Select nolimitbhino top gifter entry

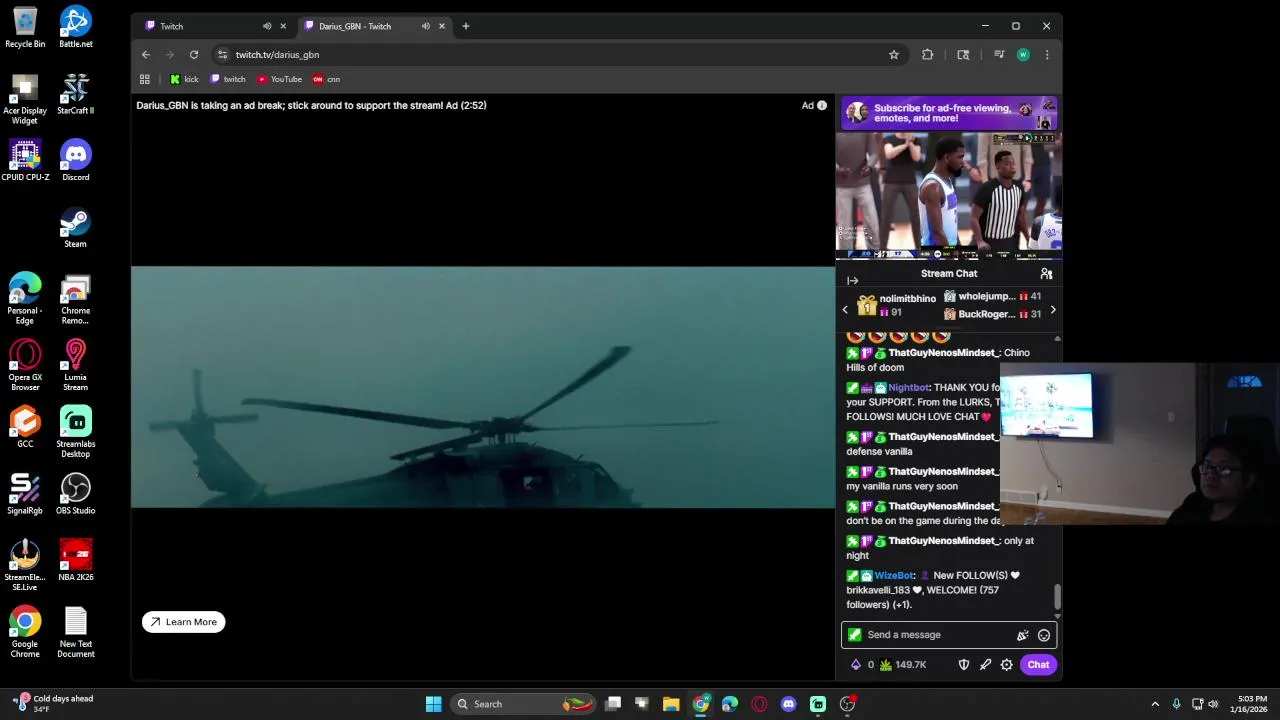click(897, 305)
